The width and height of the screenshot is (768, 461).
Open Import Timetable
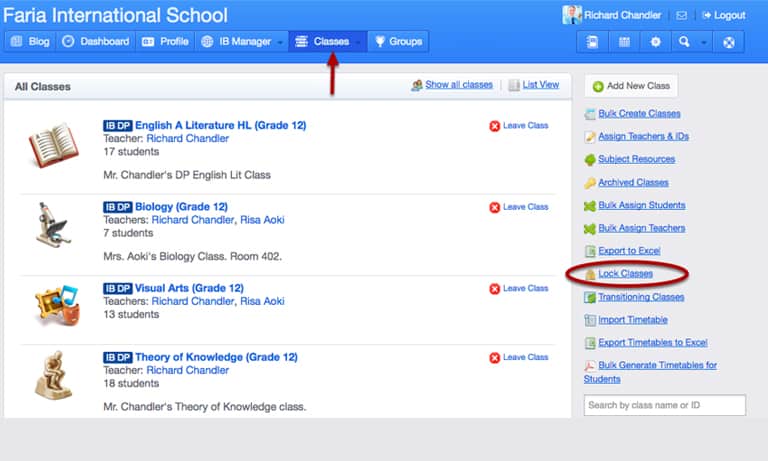point(633,320)
